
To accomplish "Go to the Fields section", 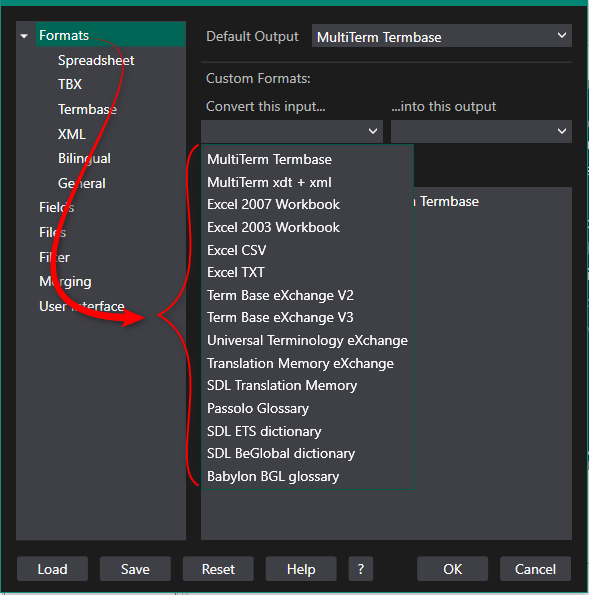I will pos(57,208).
